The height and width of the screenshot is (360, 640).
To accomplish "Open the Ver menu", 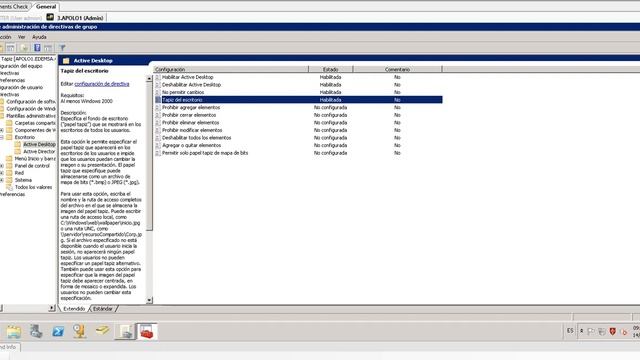I will point(22,37).
